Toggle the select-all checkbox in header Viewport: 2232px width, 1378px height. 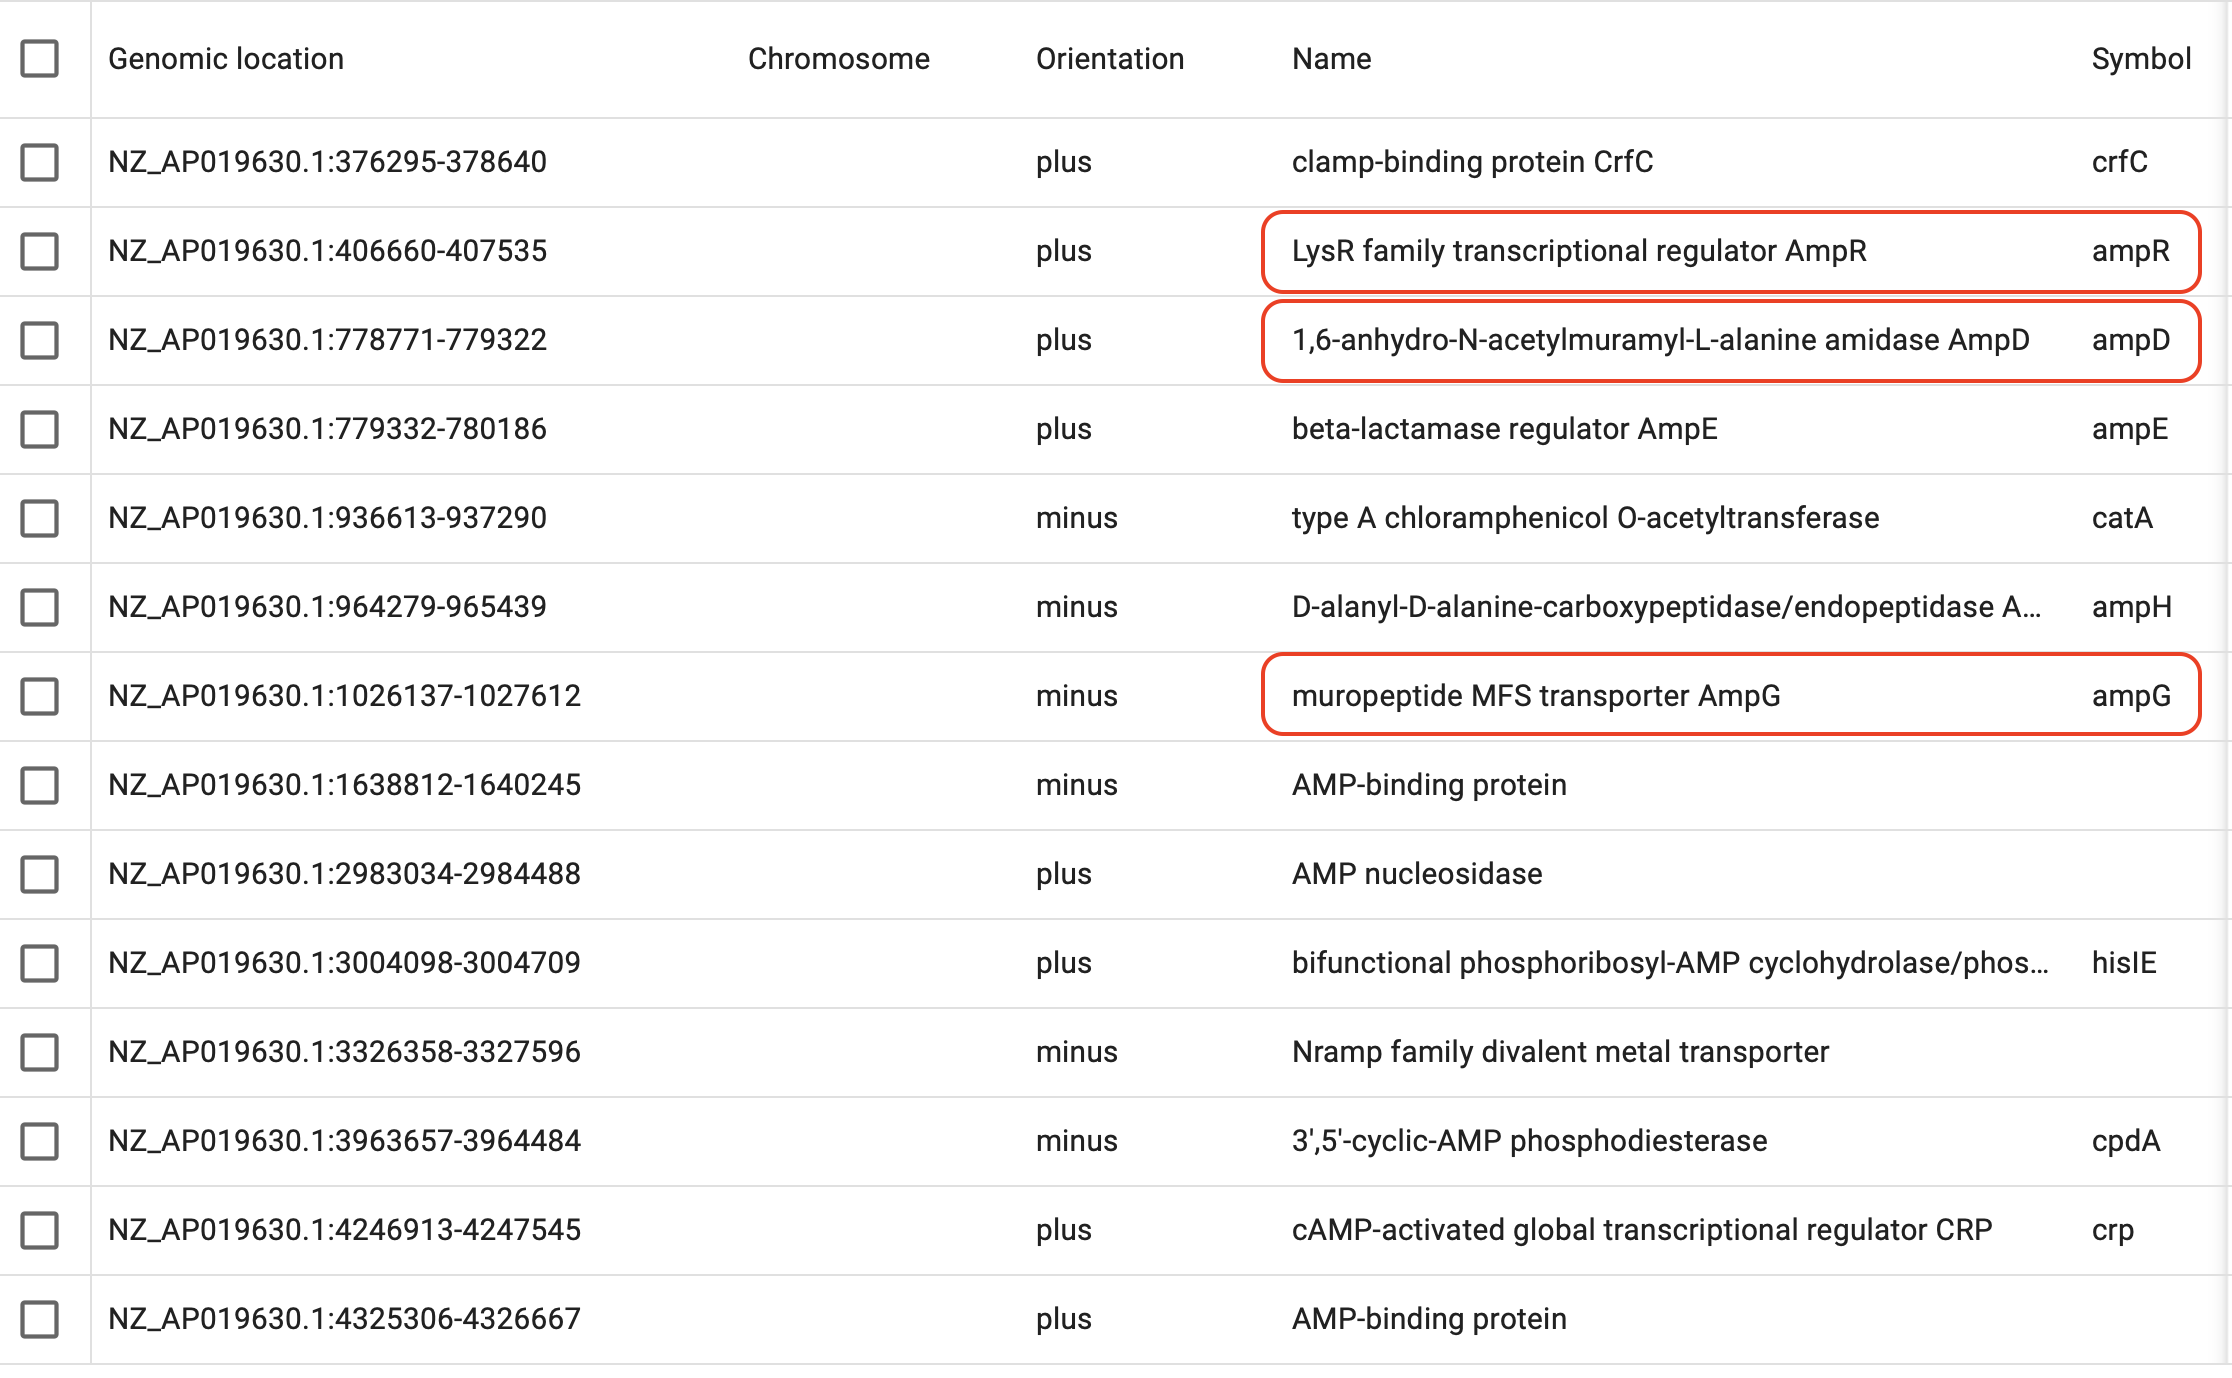40,59
